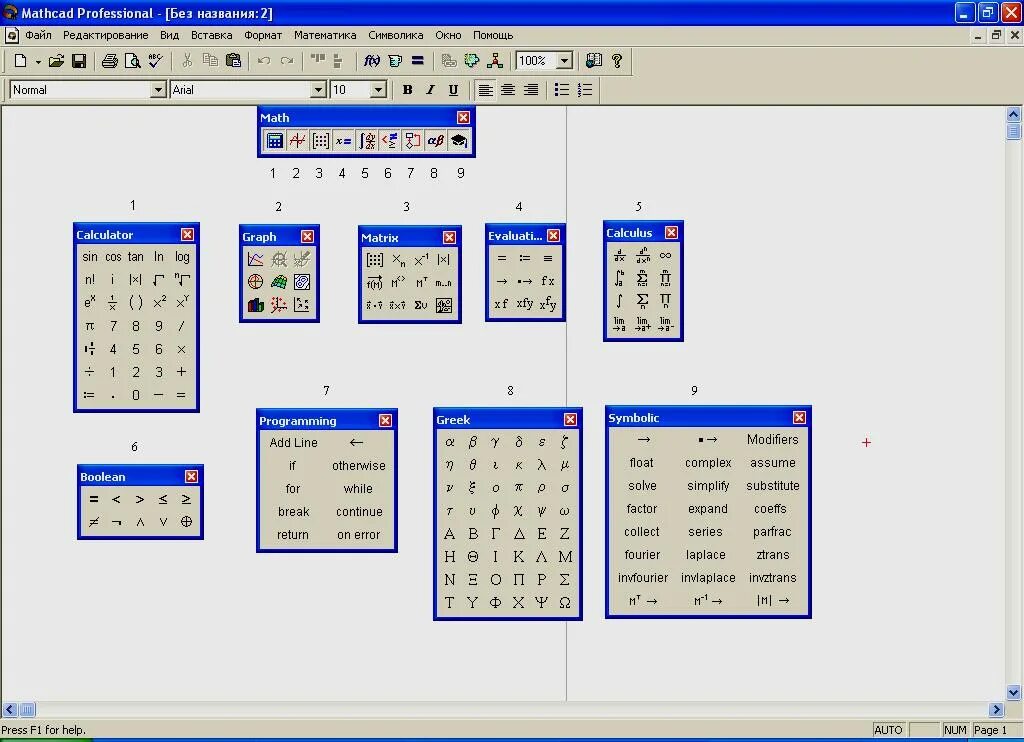1024x742 pixels.
Task: Open the Resource Center icon
Action: [x=594, y=61]
